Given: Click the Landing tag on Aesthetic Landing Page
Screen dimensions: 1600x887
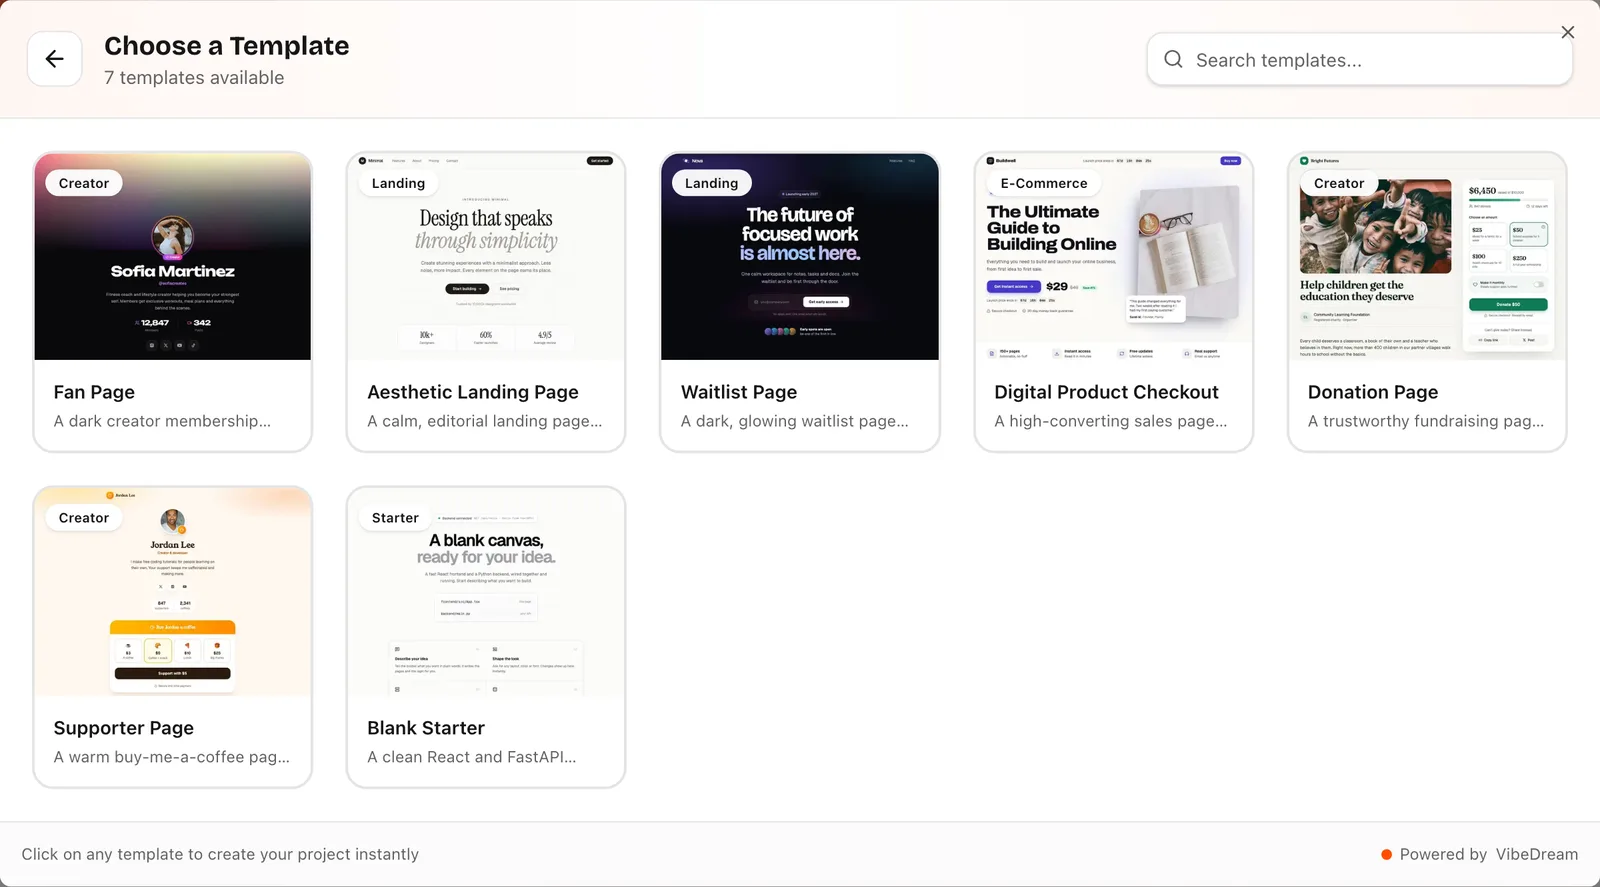Looking at the screenshot, I should 398,183.
